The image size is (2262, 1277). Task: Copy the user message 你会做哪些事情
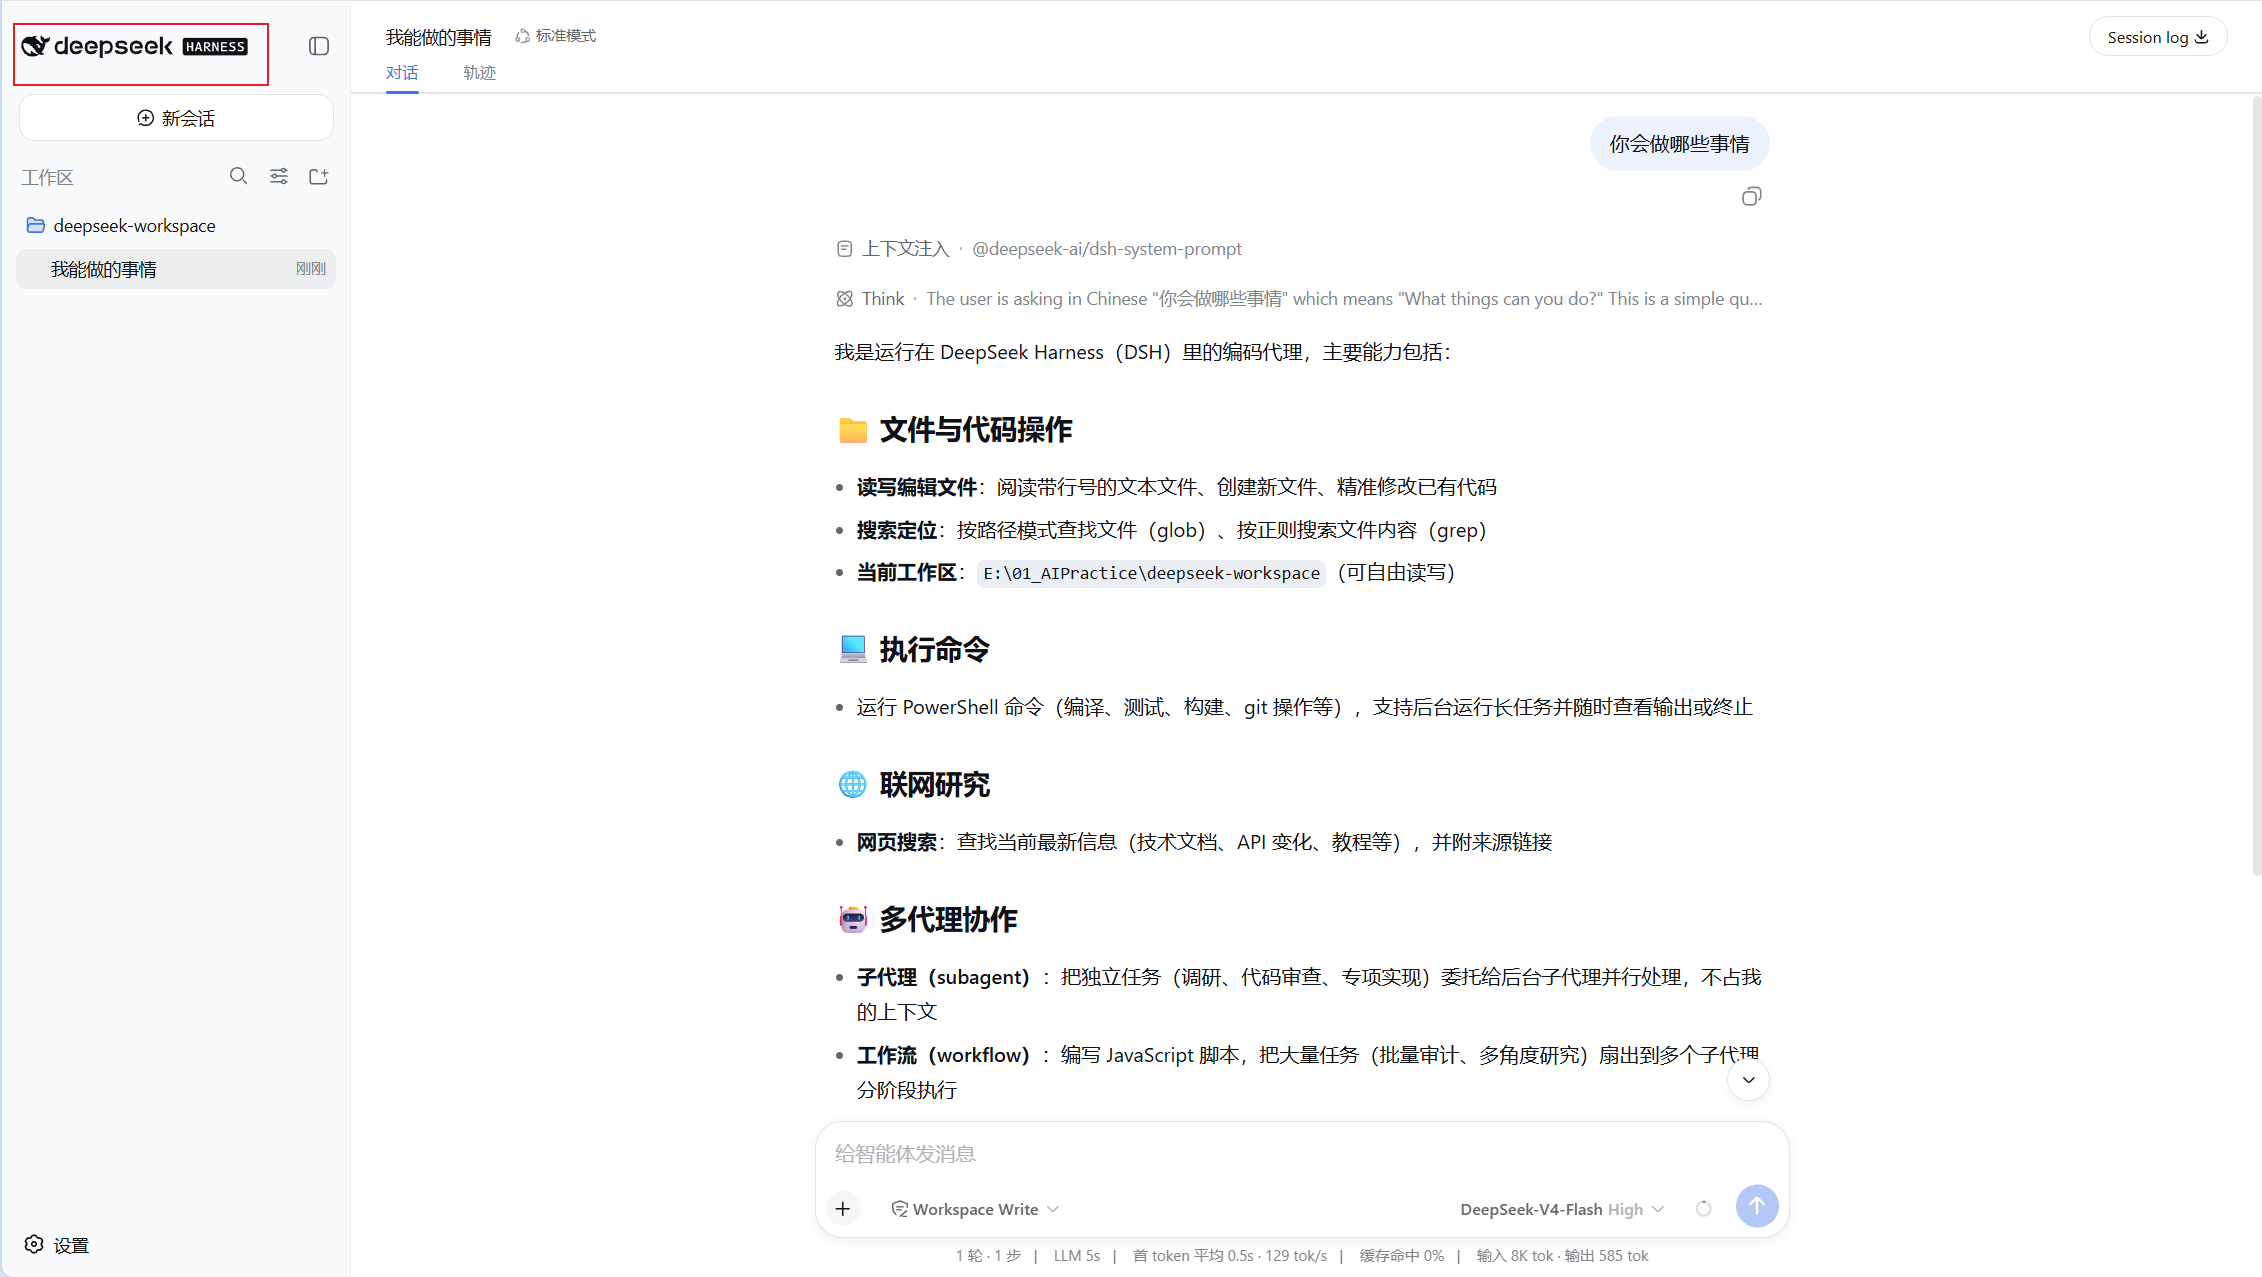(1751, 196)
